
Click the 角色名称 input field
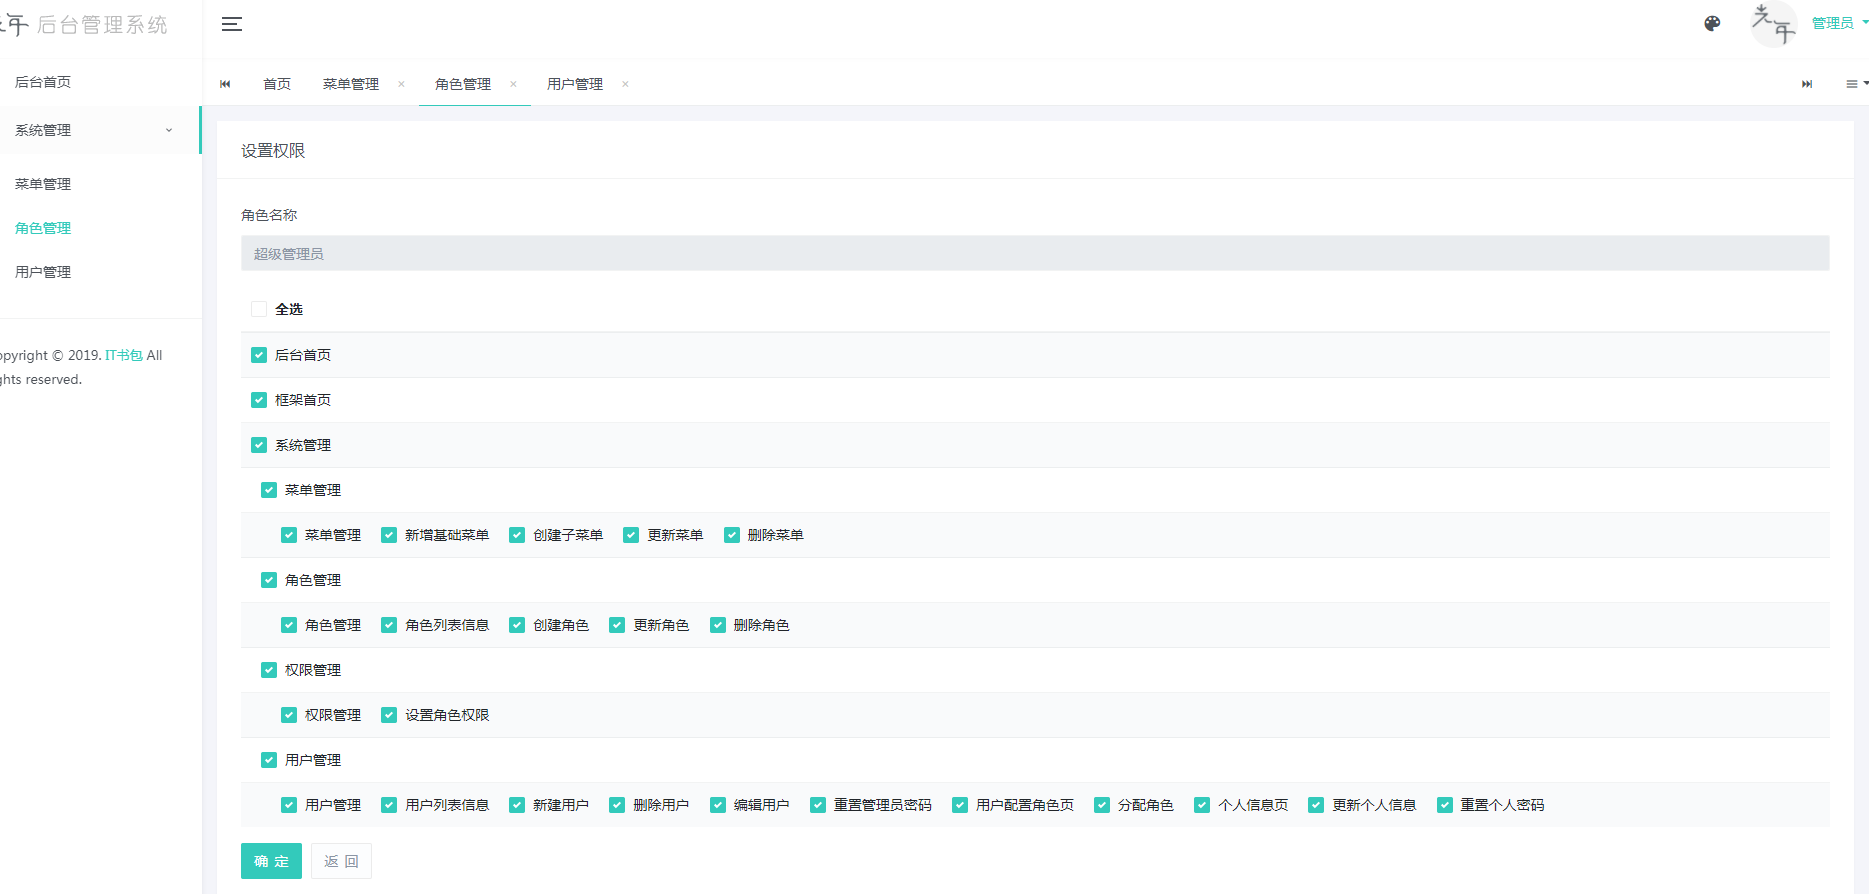pos(1035,254)
